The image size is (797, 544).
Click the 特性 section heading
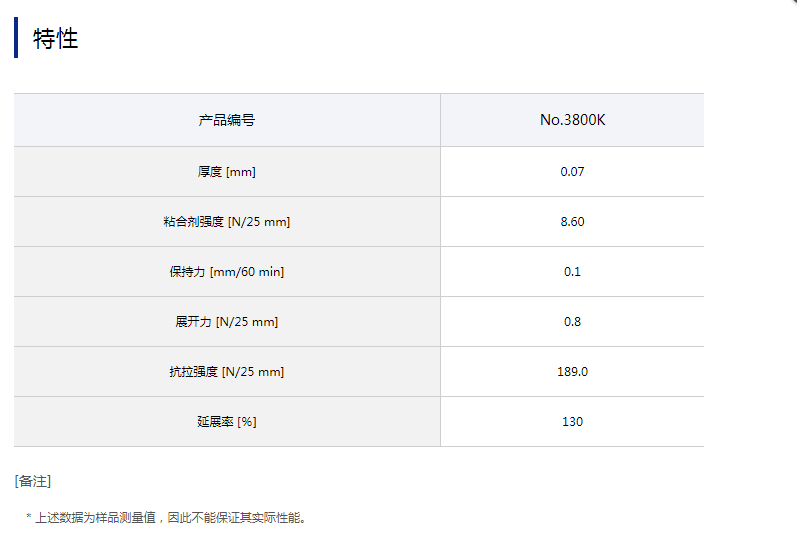coord(56,39)
